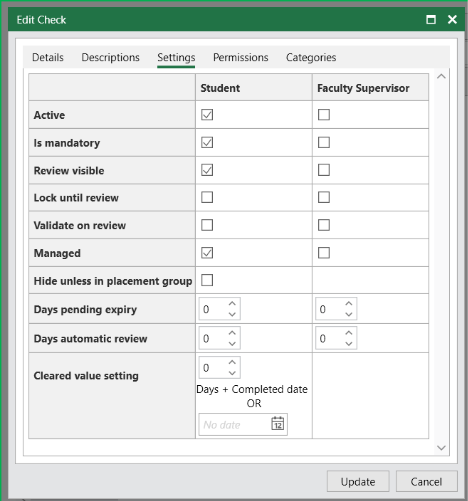The width and height of the screenshot is (468, 501).
Task: Uncheck Managed for Student
Action: point(207,253)
